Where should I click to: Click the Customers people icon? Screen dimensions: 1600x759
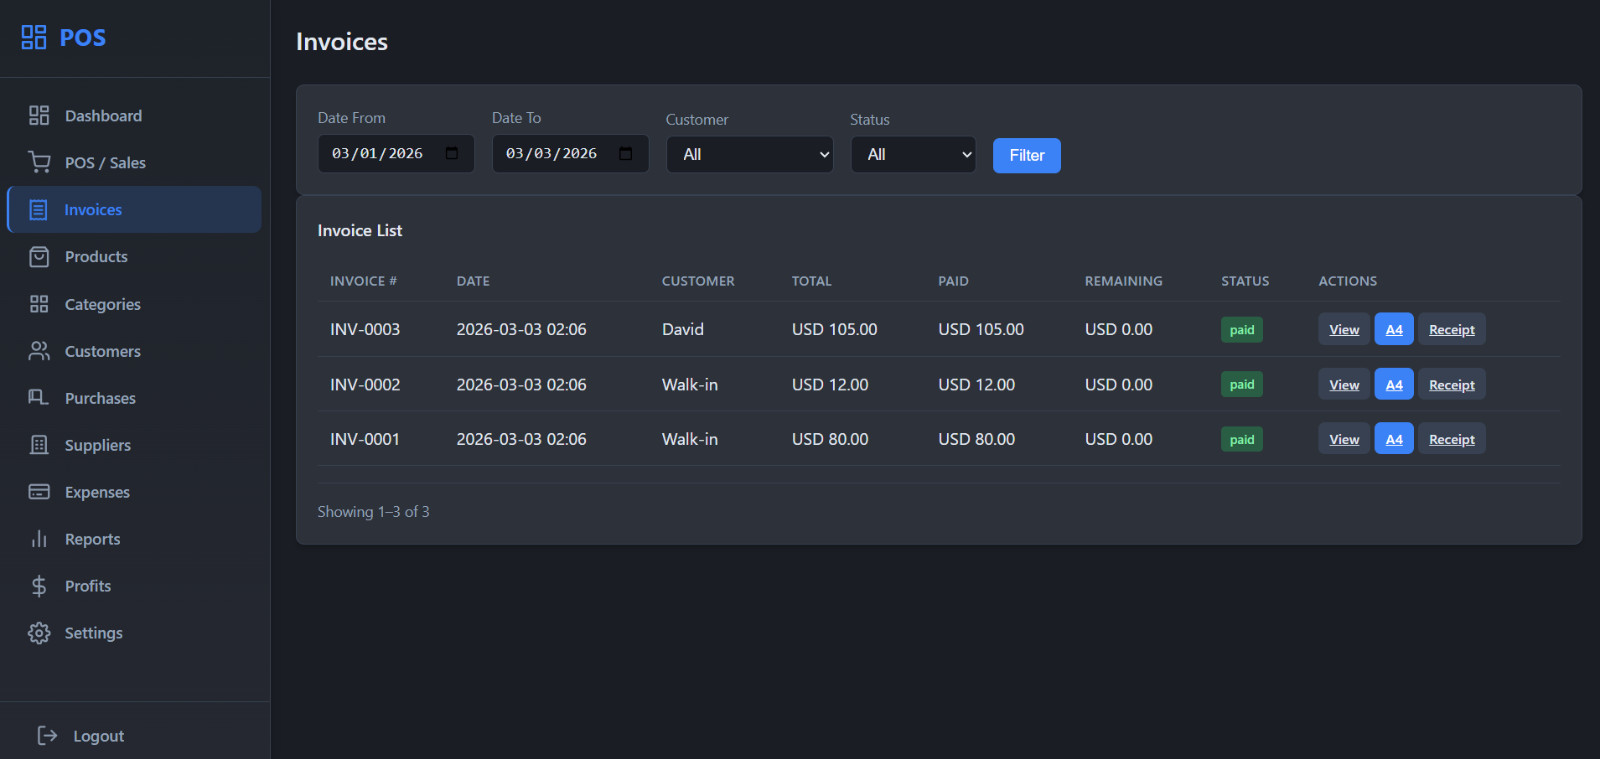(39, 351)
